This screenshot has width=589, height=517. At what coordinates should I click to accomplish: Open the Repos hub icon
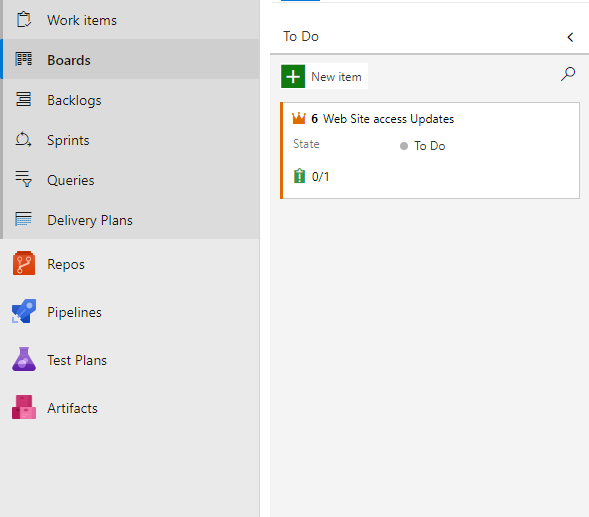(24, 263)
